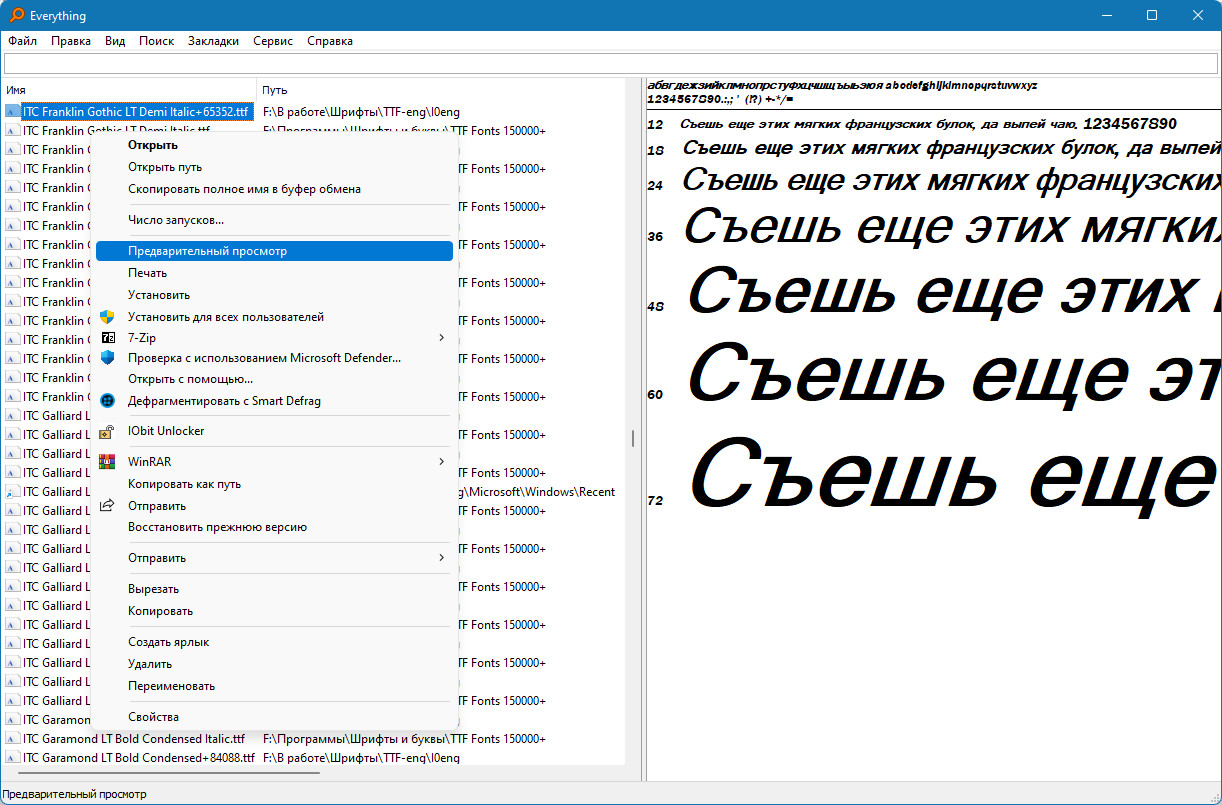This screenshot has width=1222, height=805.
Task: Click the search input field
Action: (610, 64)
